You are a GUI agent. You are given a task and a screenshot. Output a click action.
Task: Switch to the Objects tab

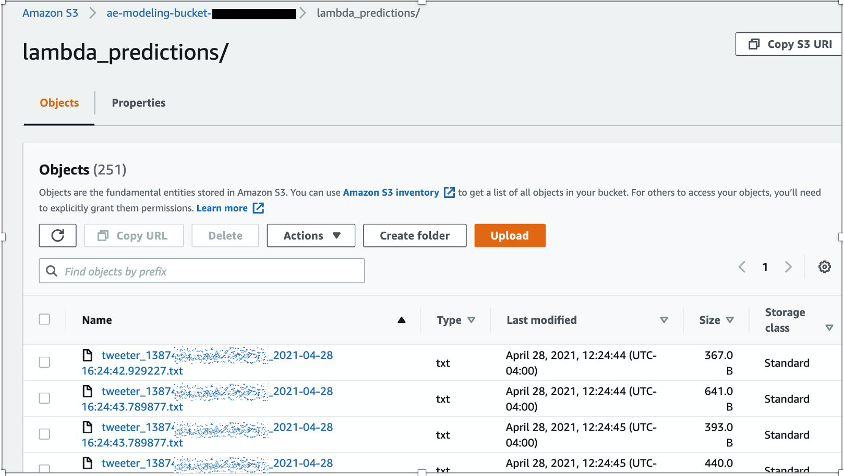[59, 103]
